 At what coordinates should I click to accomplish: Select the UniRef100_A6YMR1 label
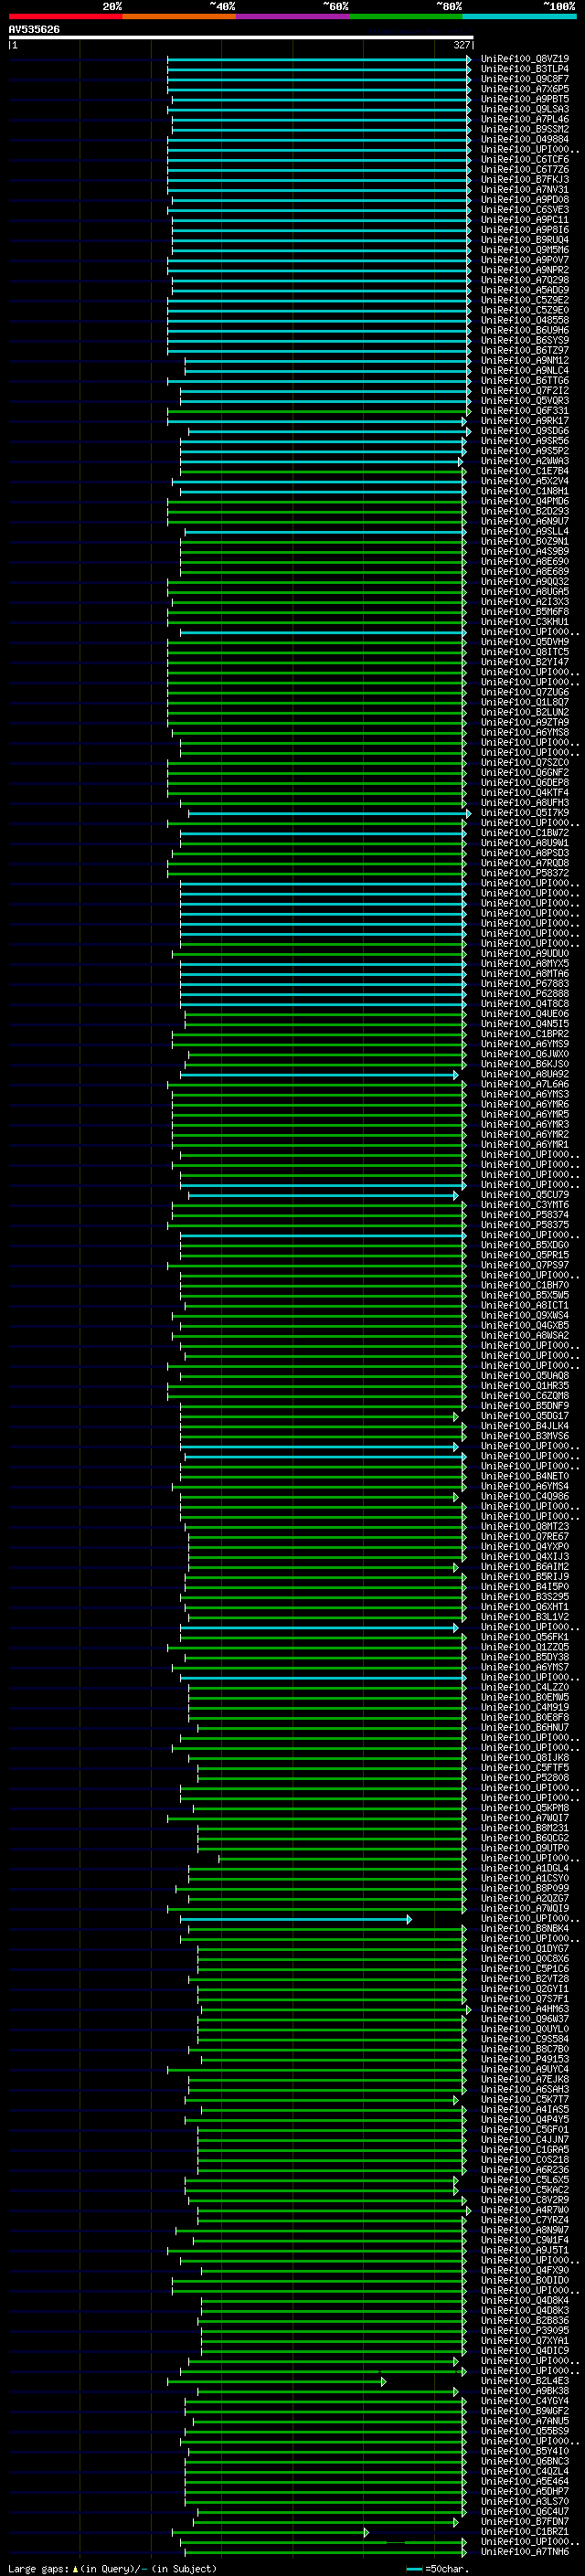[525, 1144]
